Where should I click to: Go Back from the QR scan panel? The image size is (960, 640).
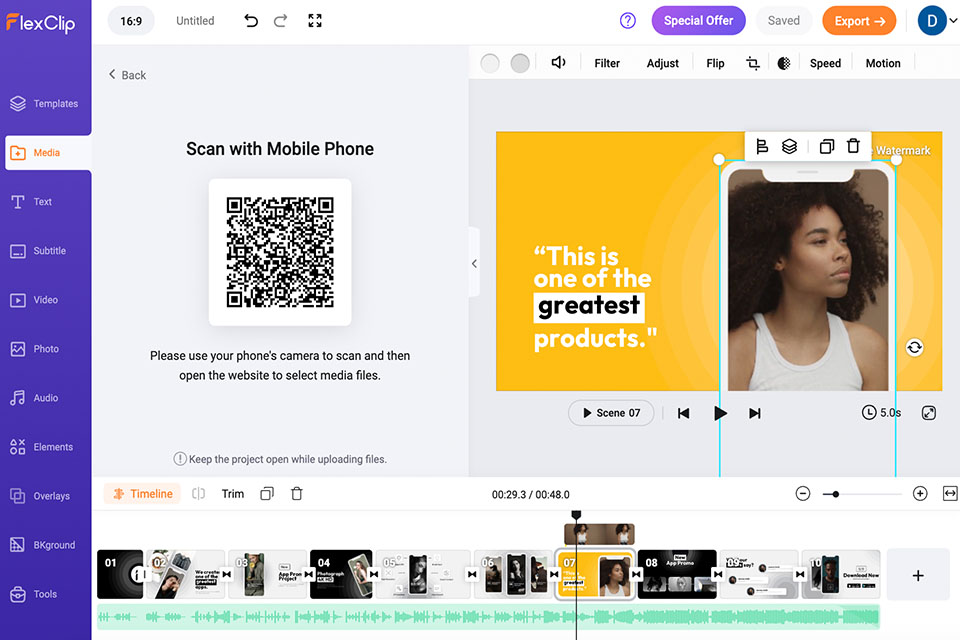coord(127,75)
